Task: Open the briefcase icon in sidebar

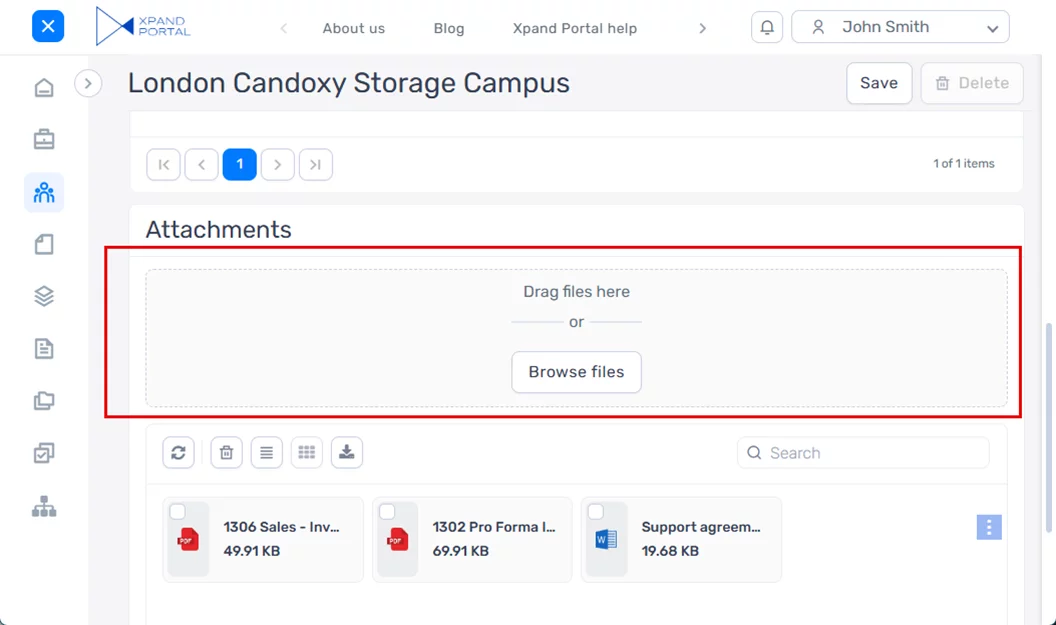Action: point(44,140)
